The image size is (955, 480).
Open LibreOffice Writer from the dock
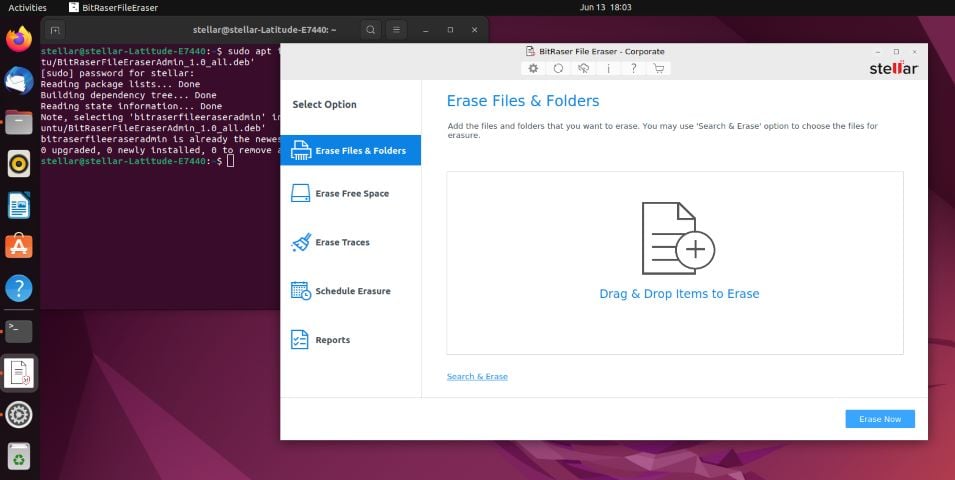click(19, 205)
